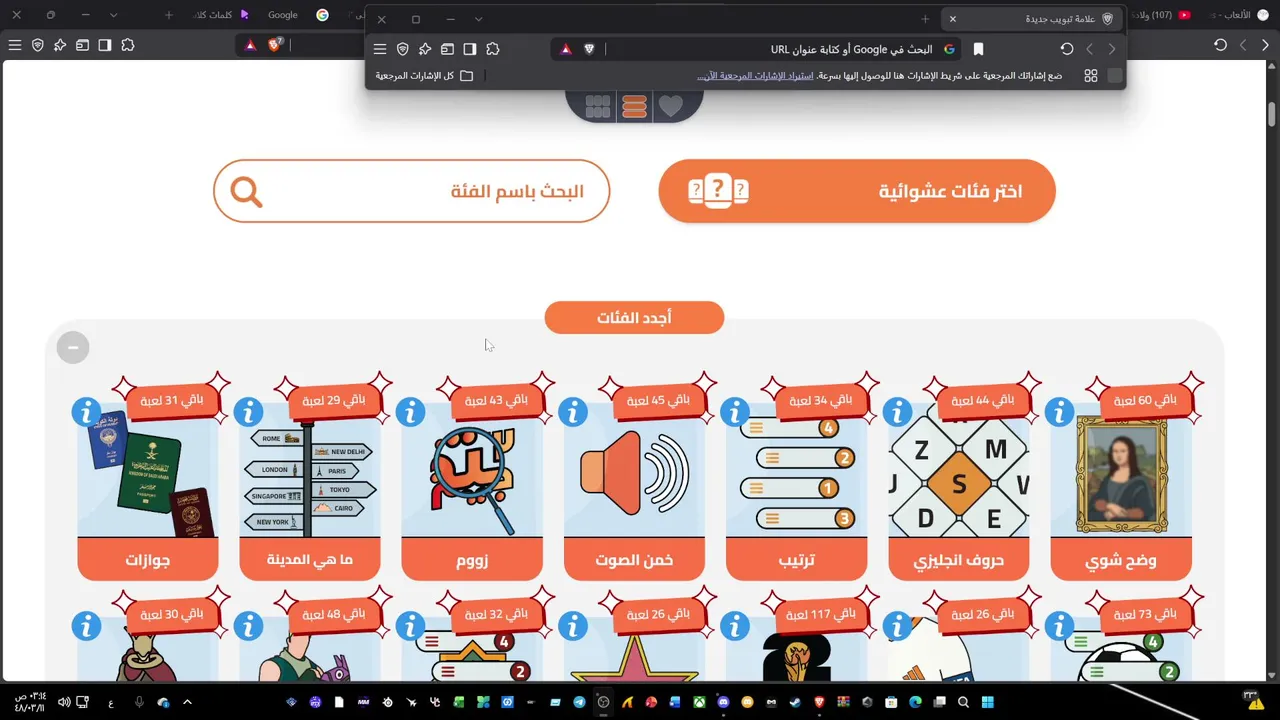Select the جوازات passports category card
Image resolution: width=1280 pixels, height=720 pixels.
148,490
